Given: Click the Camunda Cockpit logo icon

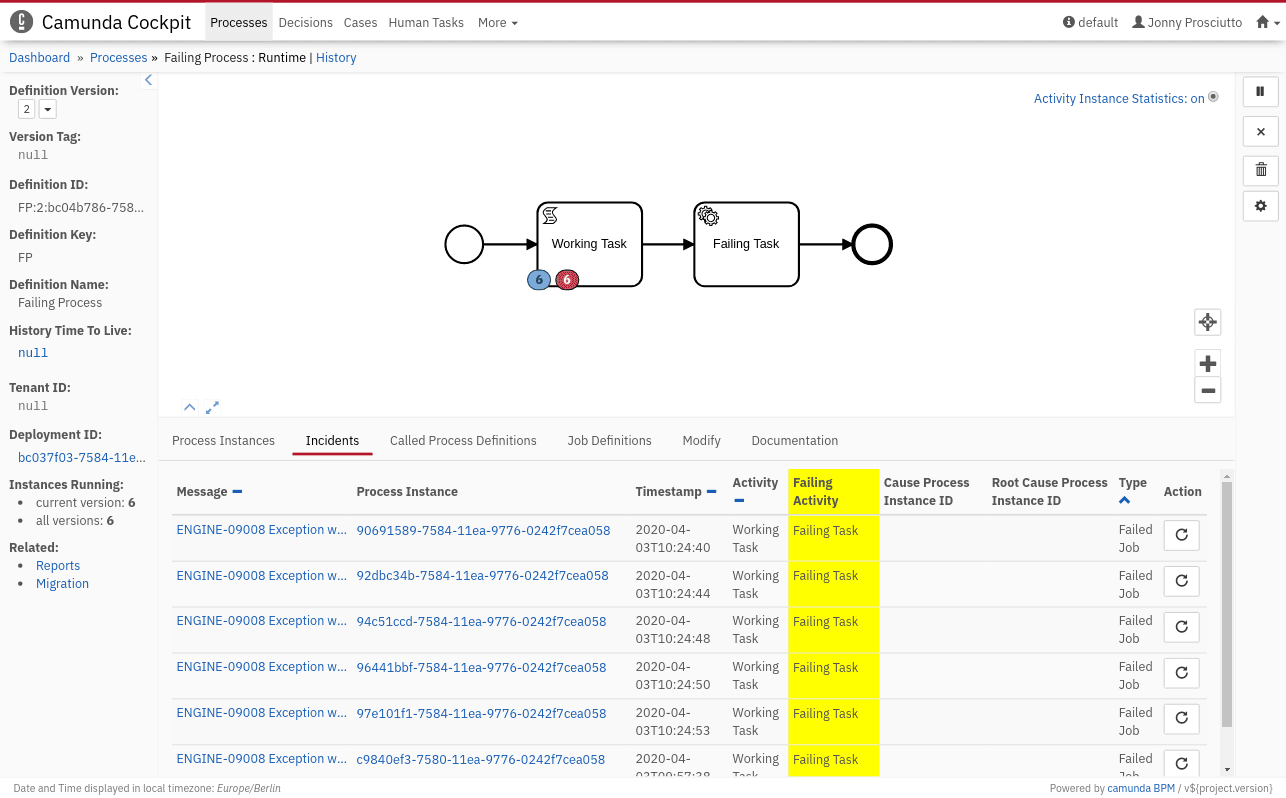Looking at the screenshot, I should pos(21,22).
